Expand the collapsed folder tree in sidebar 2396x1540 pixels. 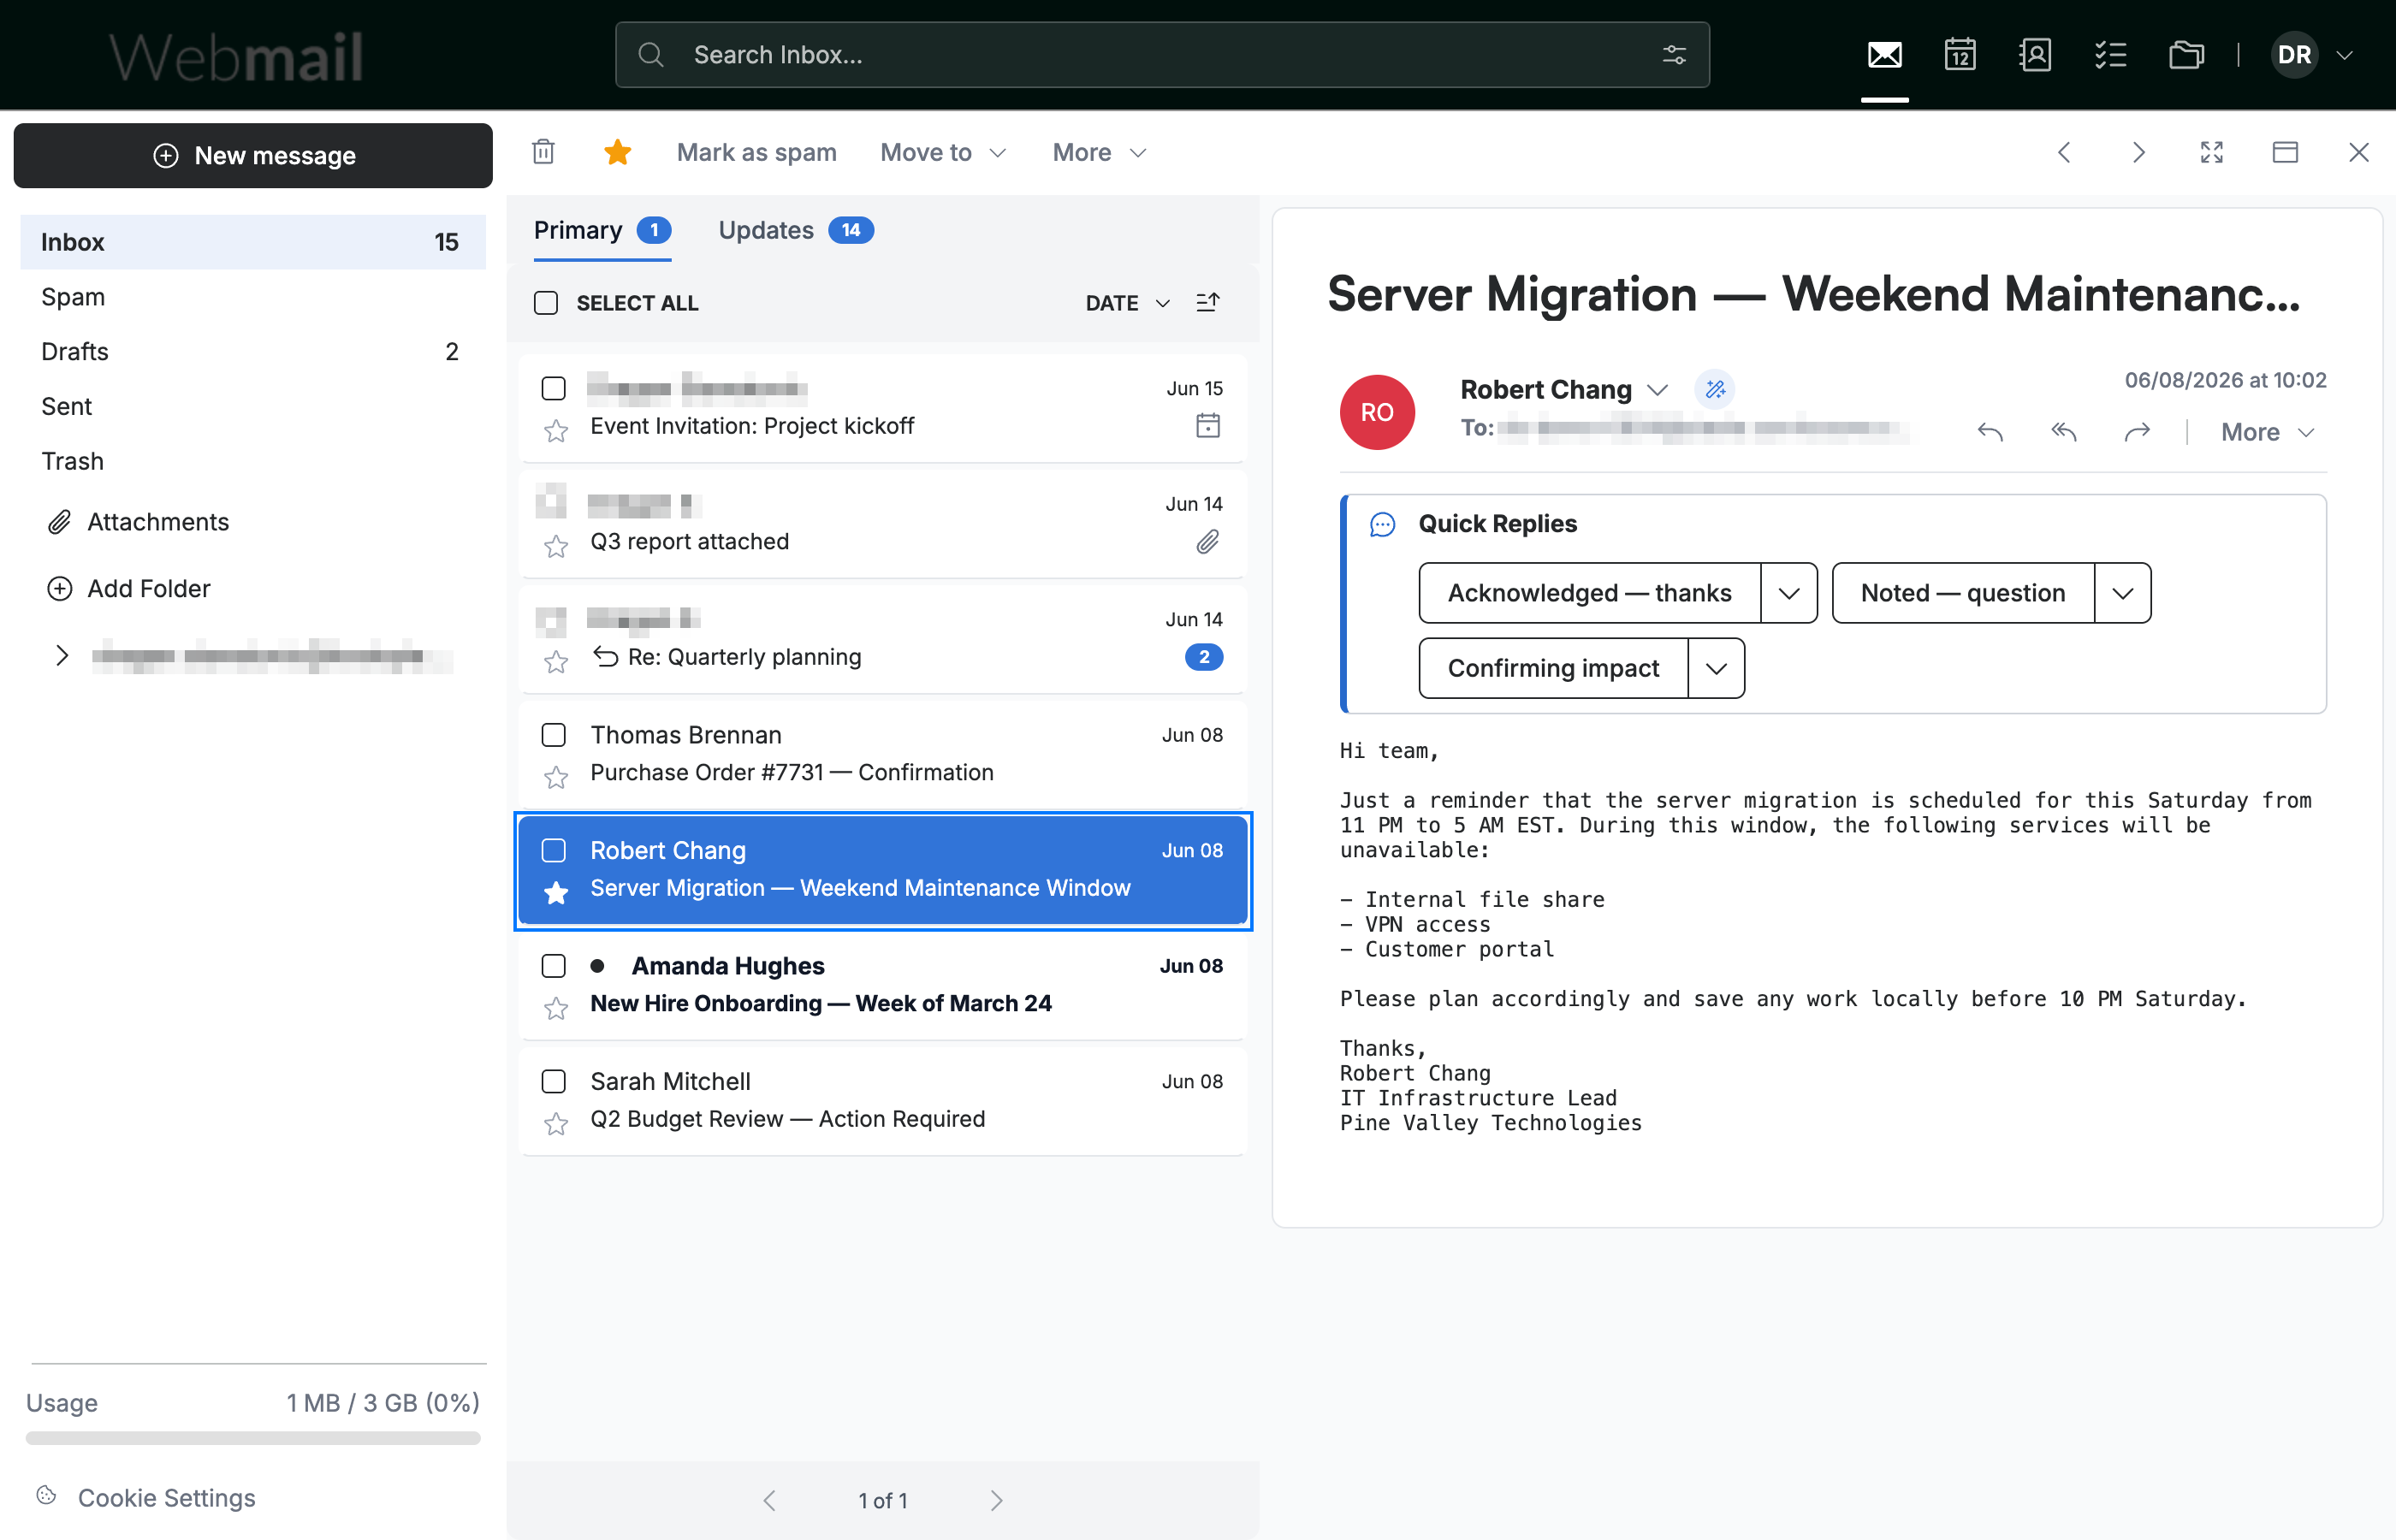(62, 656)
